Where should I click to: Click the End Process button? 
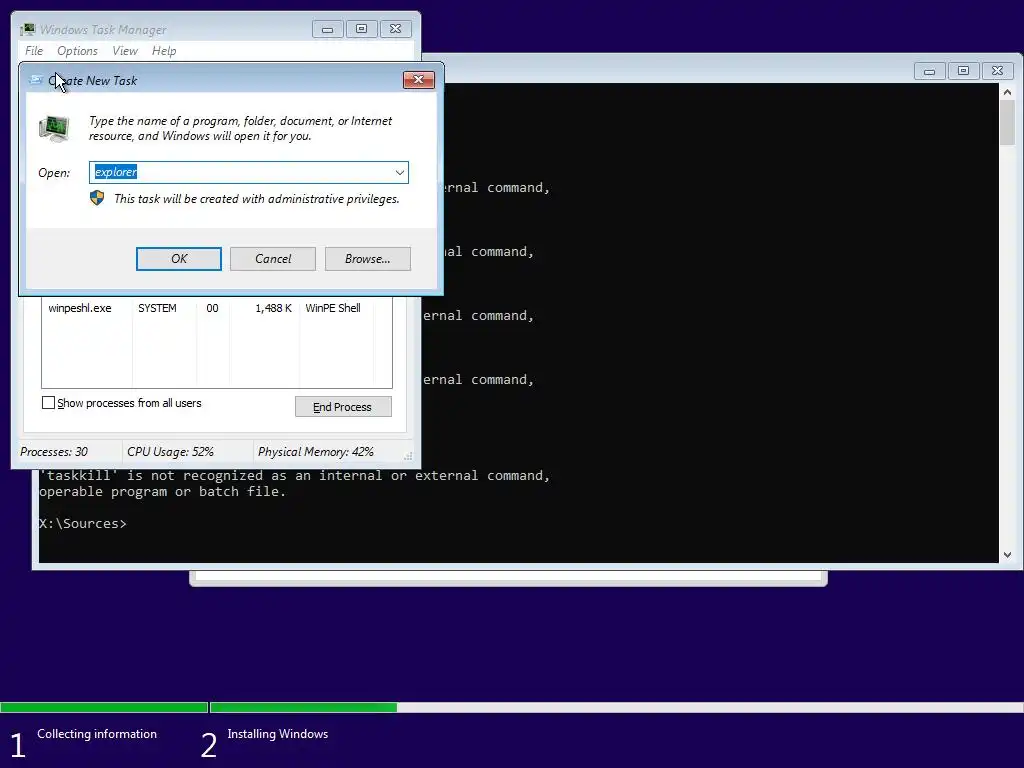tap(343, 406)
